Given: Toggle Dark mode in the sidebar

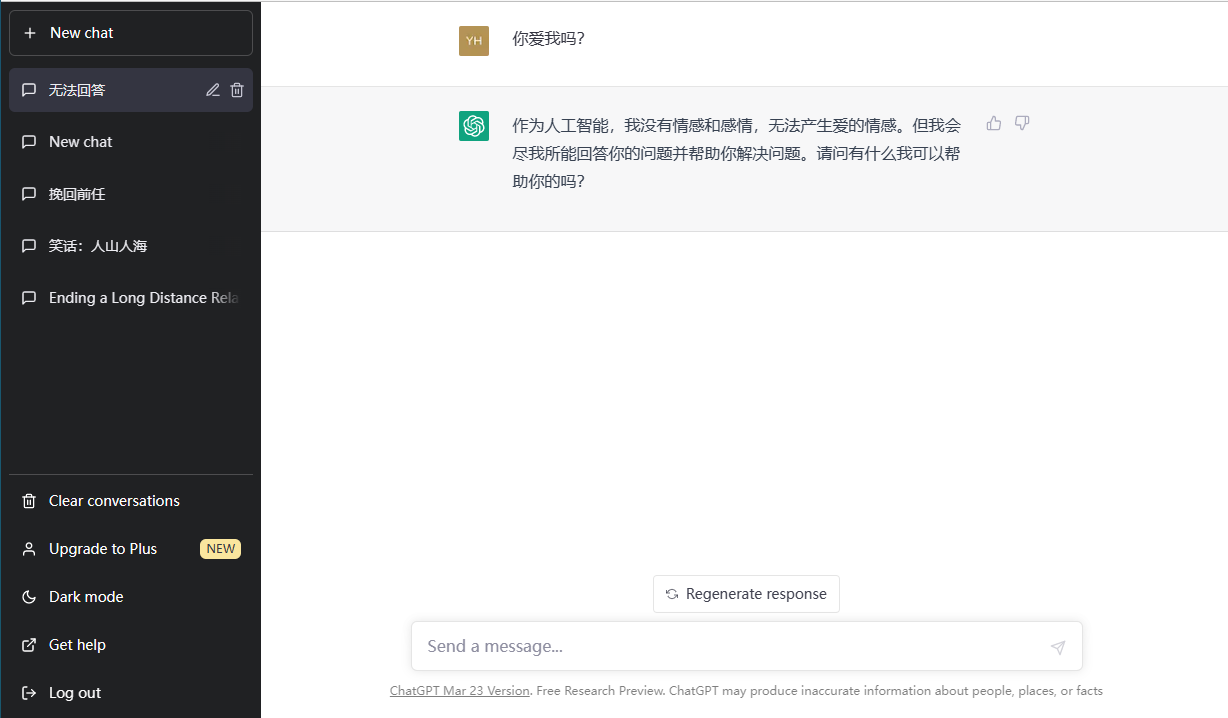Looking at the screenshot, I should [x=86, y=597].
